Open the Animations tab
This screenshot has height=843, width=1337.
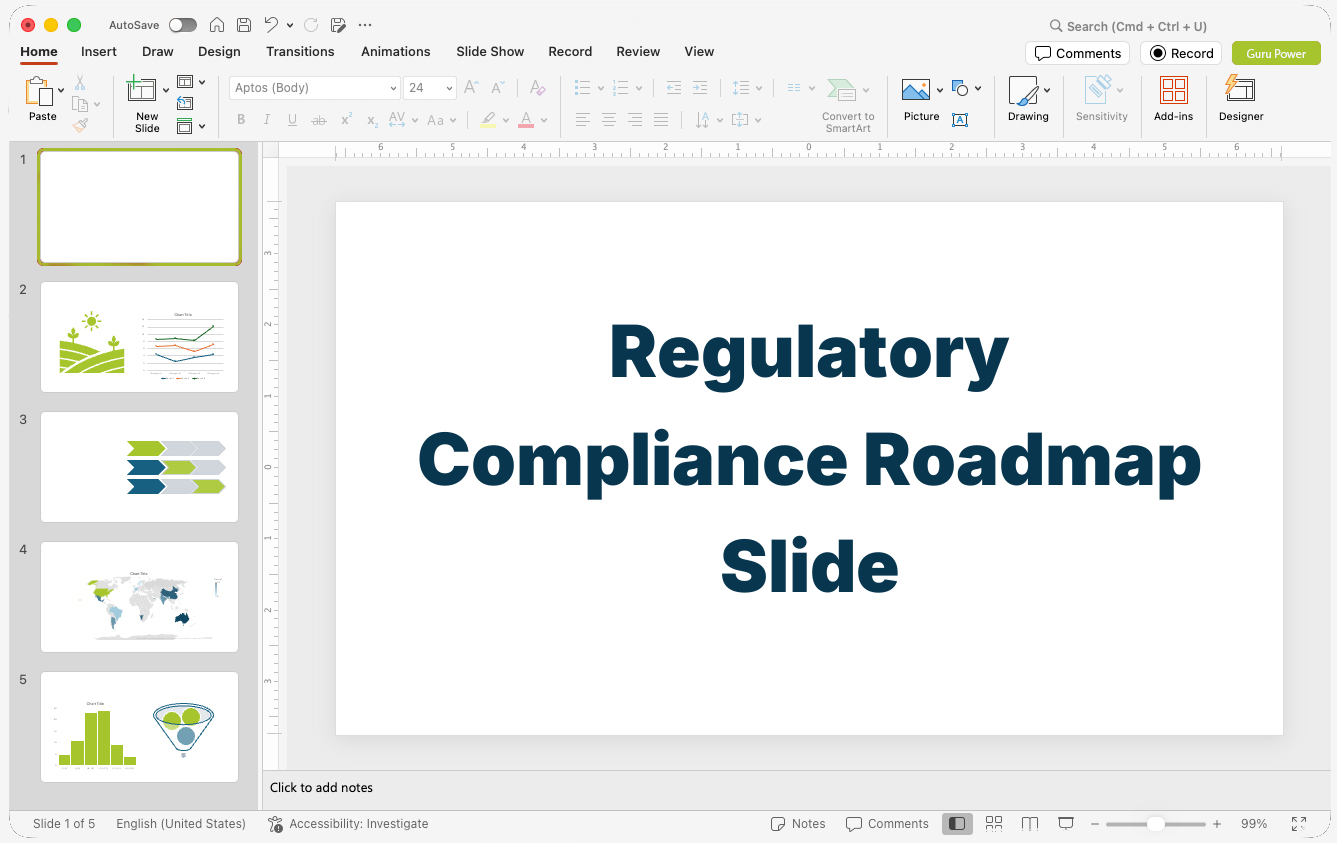[396, 52]
